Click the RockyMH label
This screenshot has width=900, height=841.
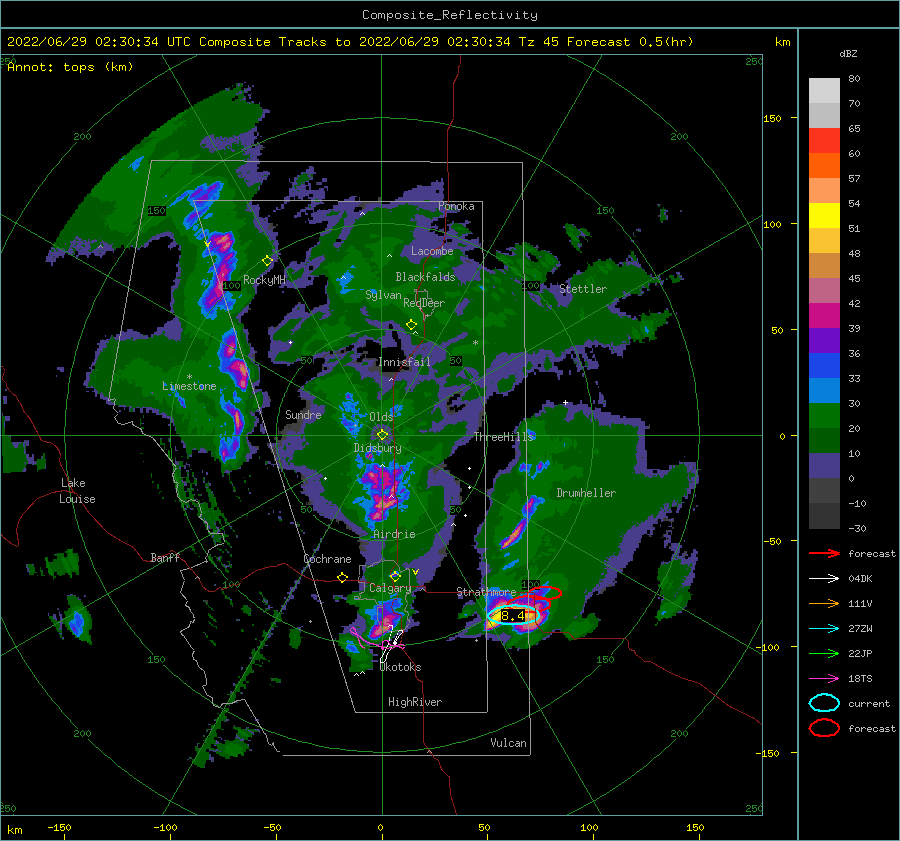point(264,280)
